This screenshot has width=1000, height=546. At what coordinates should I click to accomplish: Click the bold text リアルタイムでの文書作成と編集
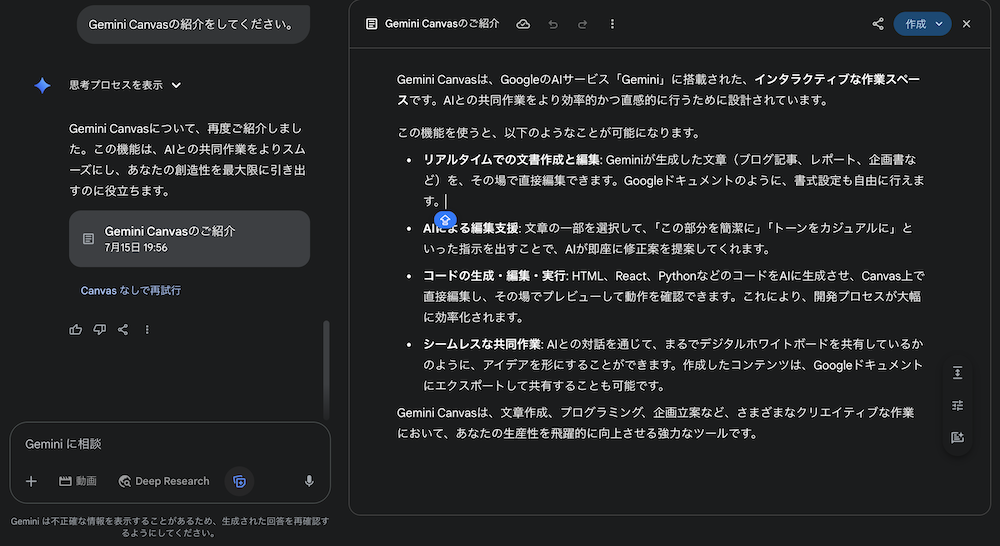[x=511, y=160]
